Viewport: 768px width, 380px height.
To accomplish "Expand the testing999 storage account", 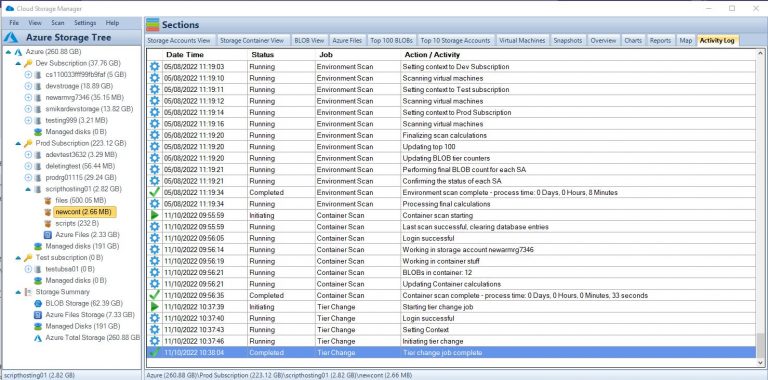I will point(28,120).
